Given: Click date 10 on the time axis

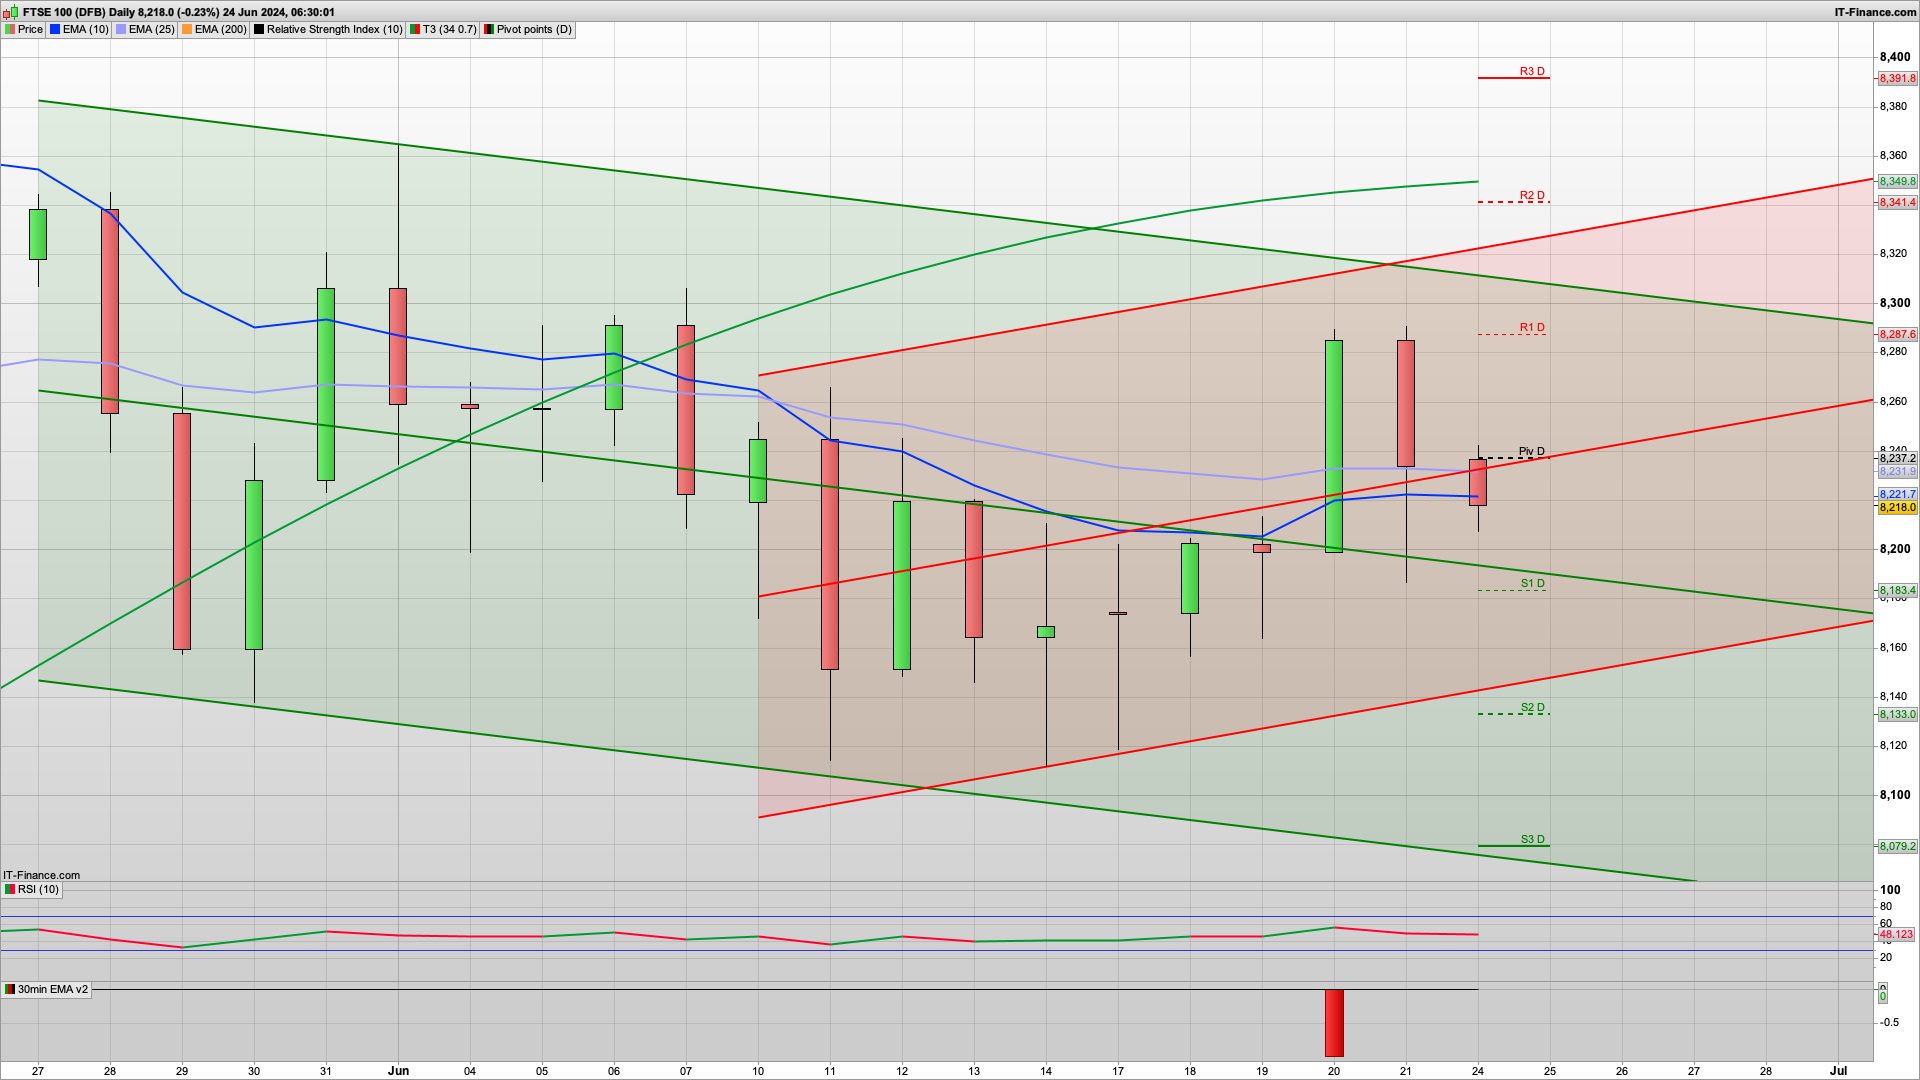Looking at the screenshot, I should pyautogui.click(x=758, y=1070).
